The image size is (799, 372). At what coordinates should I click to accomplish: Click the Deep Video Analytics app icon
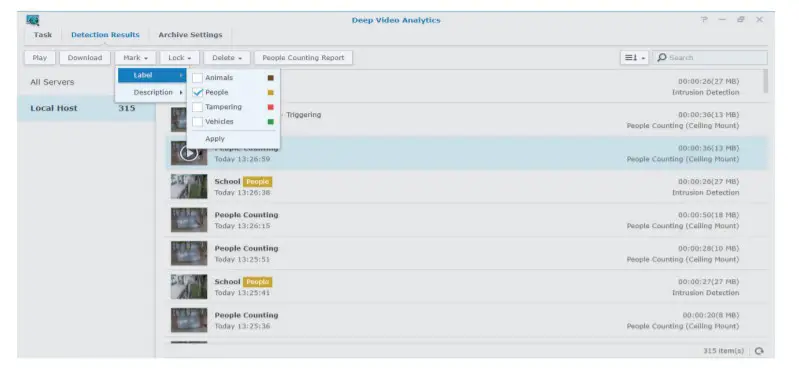[x=33, y=20]
